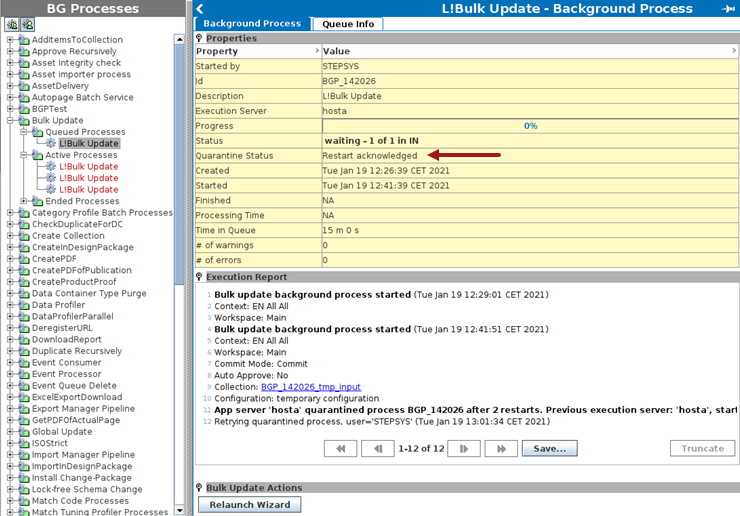This screenshot has height=516, width=740.
Task: Collapse the Execution Report section
Action: 199,277
